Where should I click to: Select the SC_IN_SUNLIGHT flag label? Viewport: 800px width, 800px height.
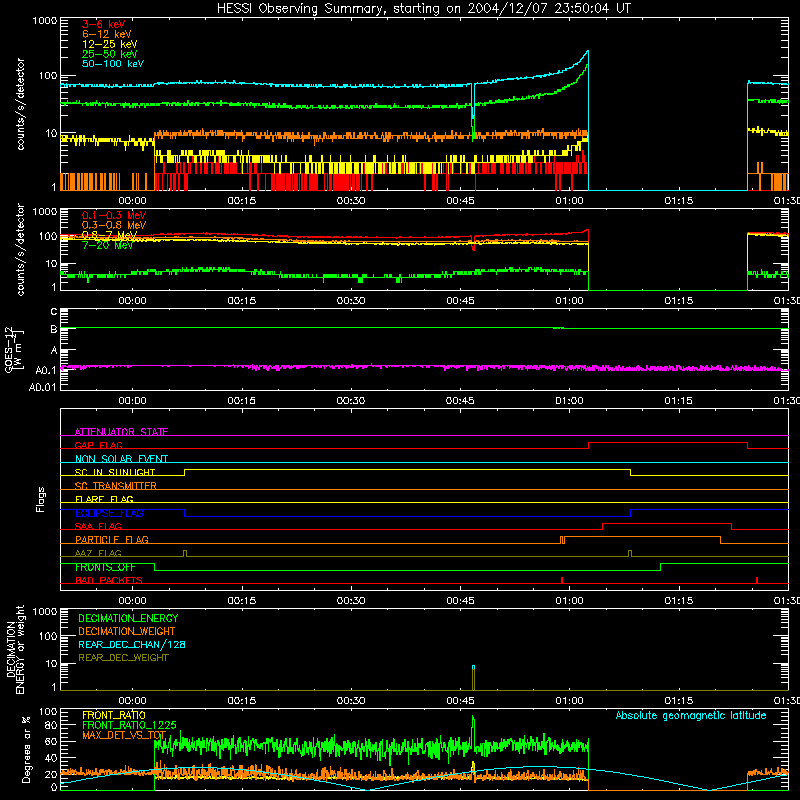pos(115,472)
